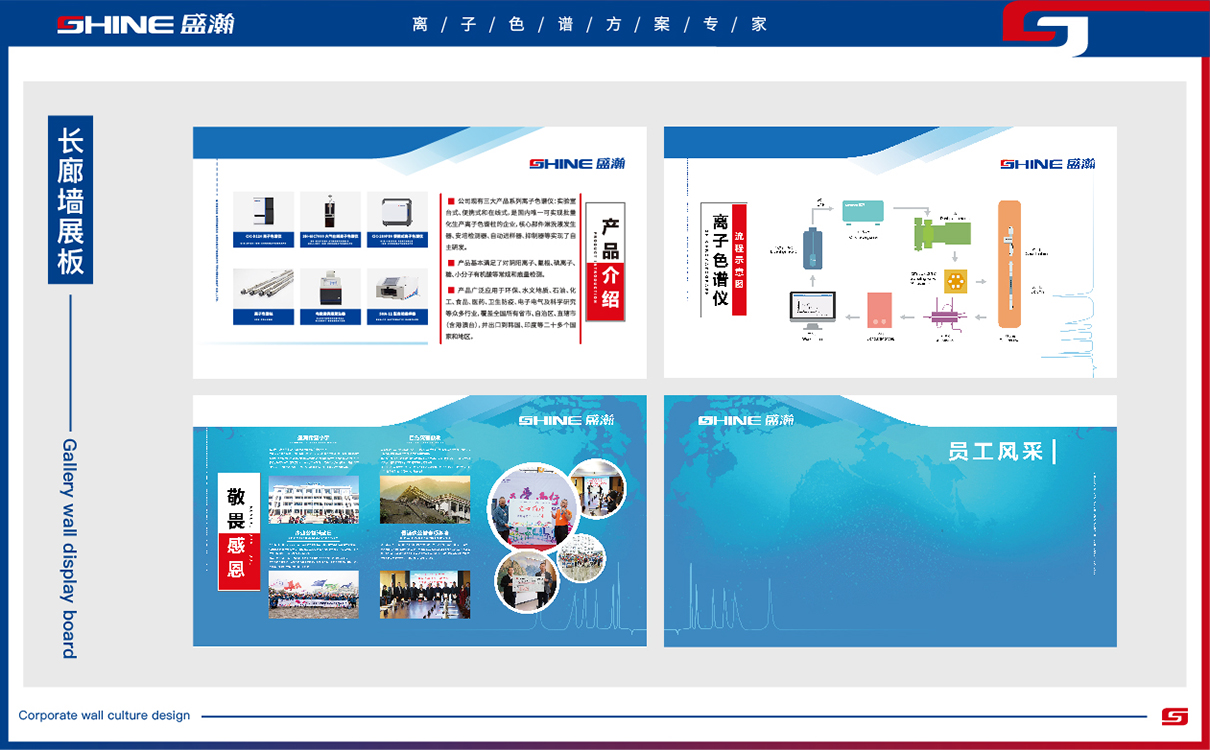This screenshot has width=1210, height=750.
Task: Click the yellow hexagonal valve icon
Action: (955, 281)
